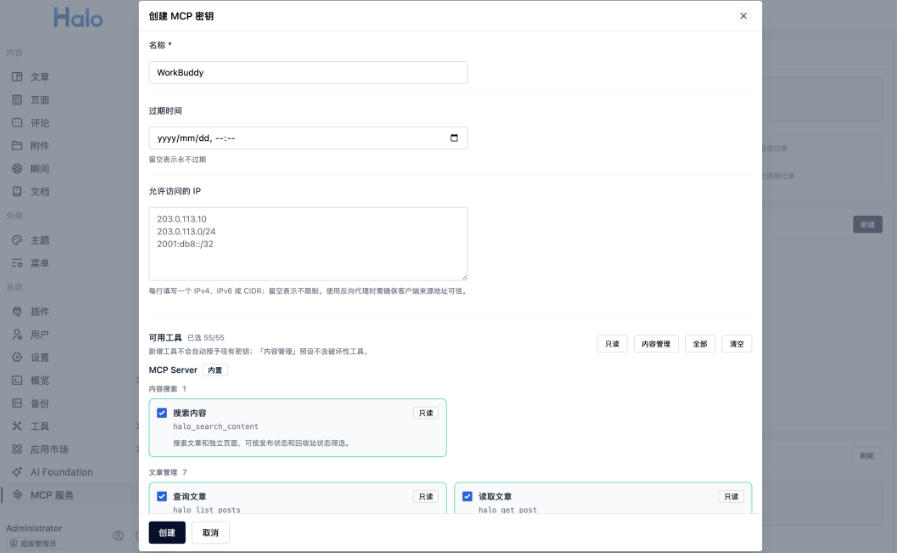Click the 应用市场 grid sidebar icon
The image size is (897, 553).
pyautogui.click(x=17, y=449)
